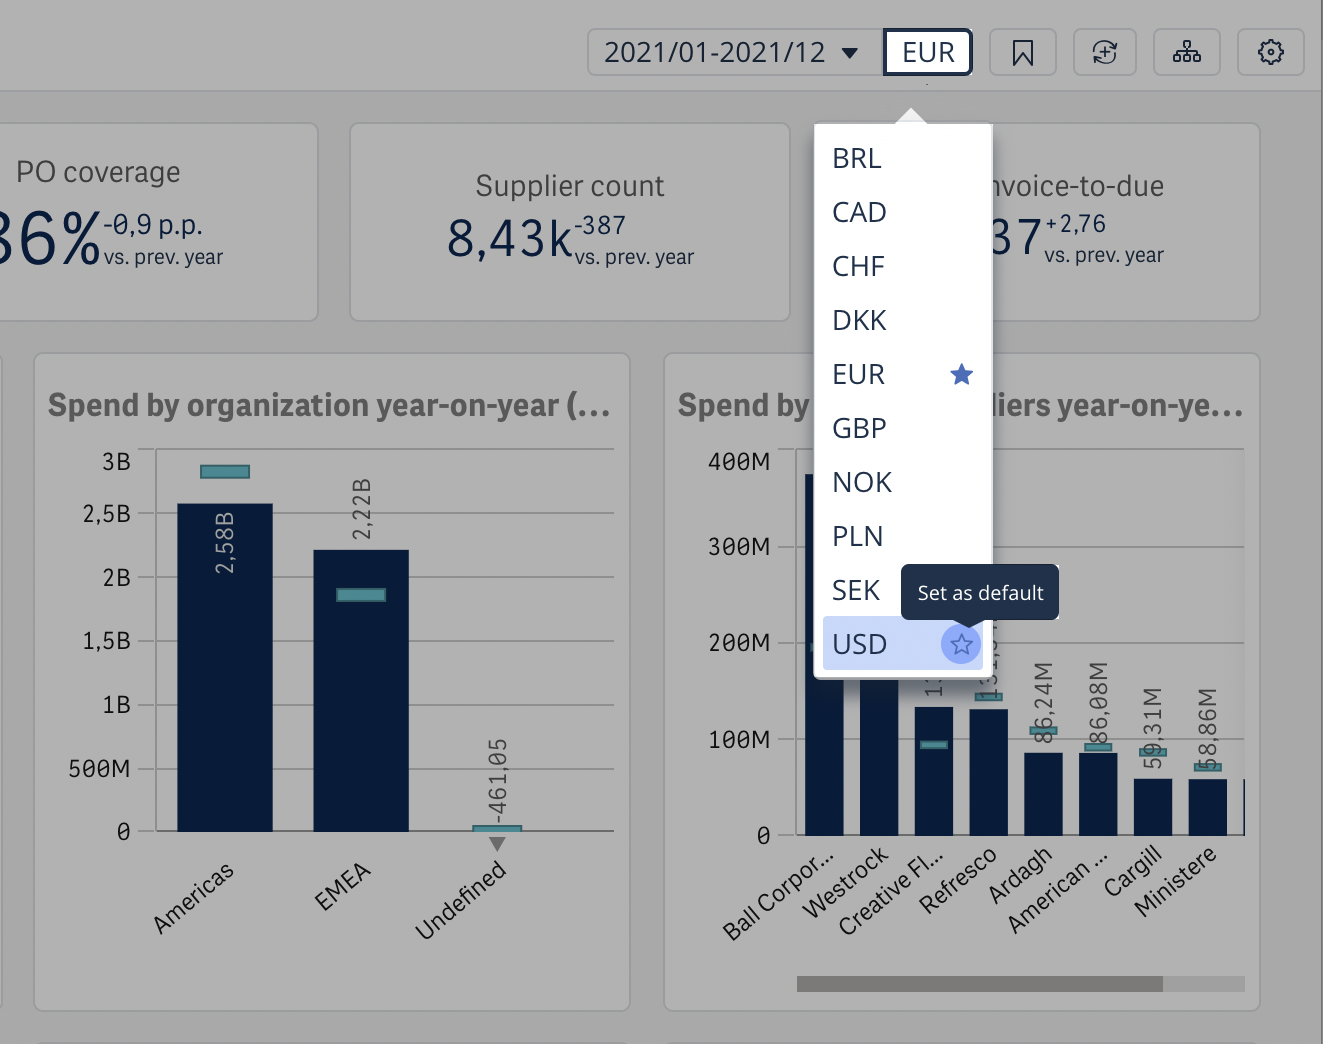Click the filled star next to EUR
This screenshot has height=1044, width=1323.
pos(961,374)
